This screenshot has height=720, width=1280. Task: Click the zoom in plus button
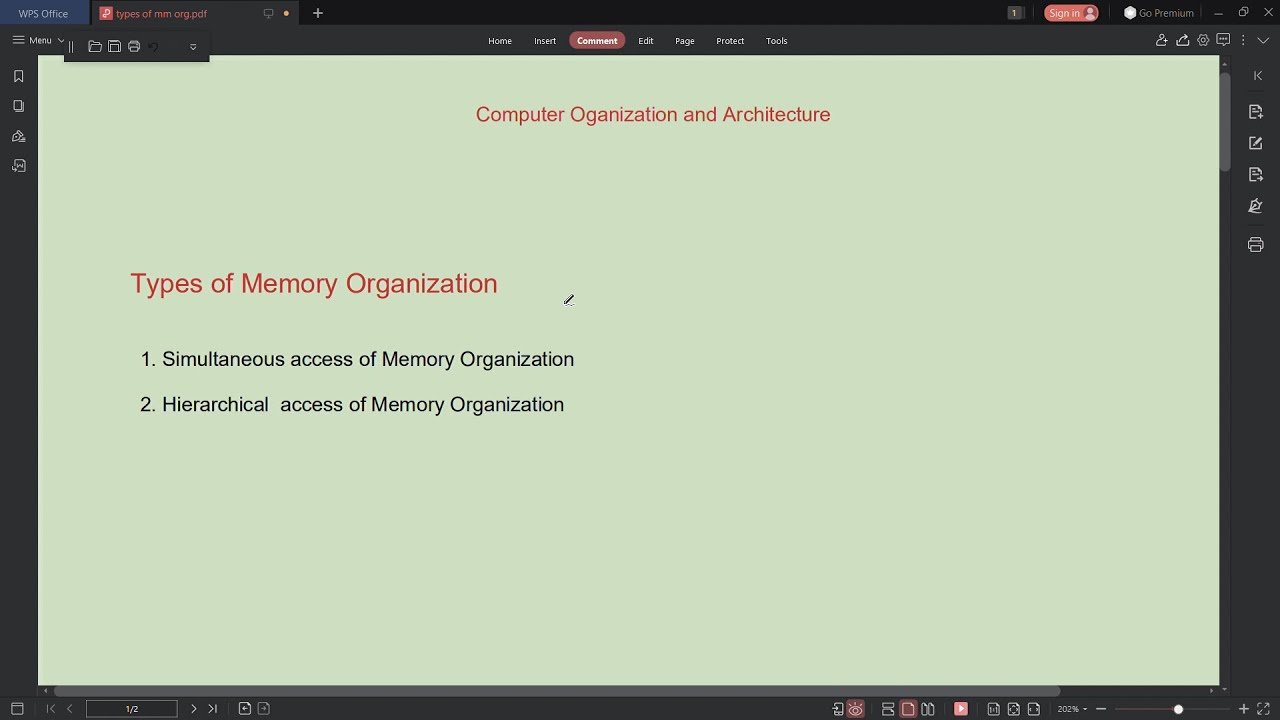coord(1244,709)
